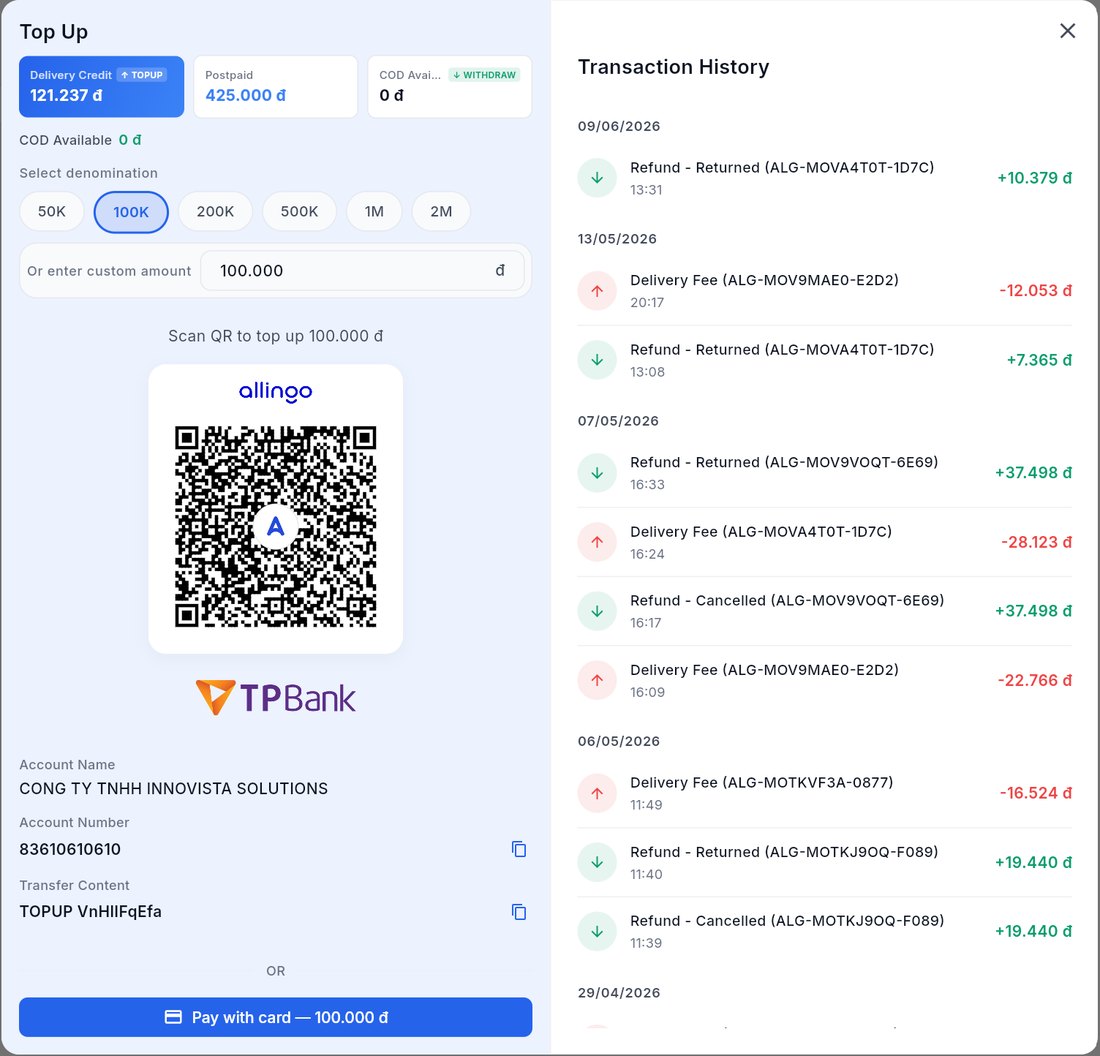This screenshot has width=1100, height=1056.
Task: Open Delivery Fee row at 16:09
Action: [x=824, y=680]
